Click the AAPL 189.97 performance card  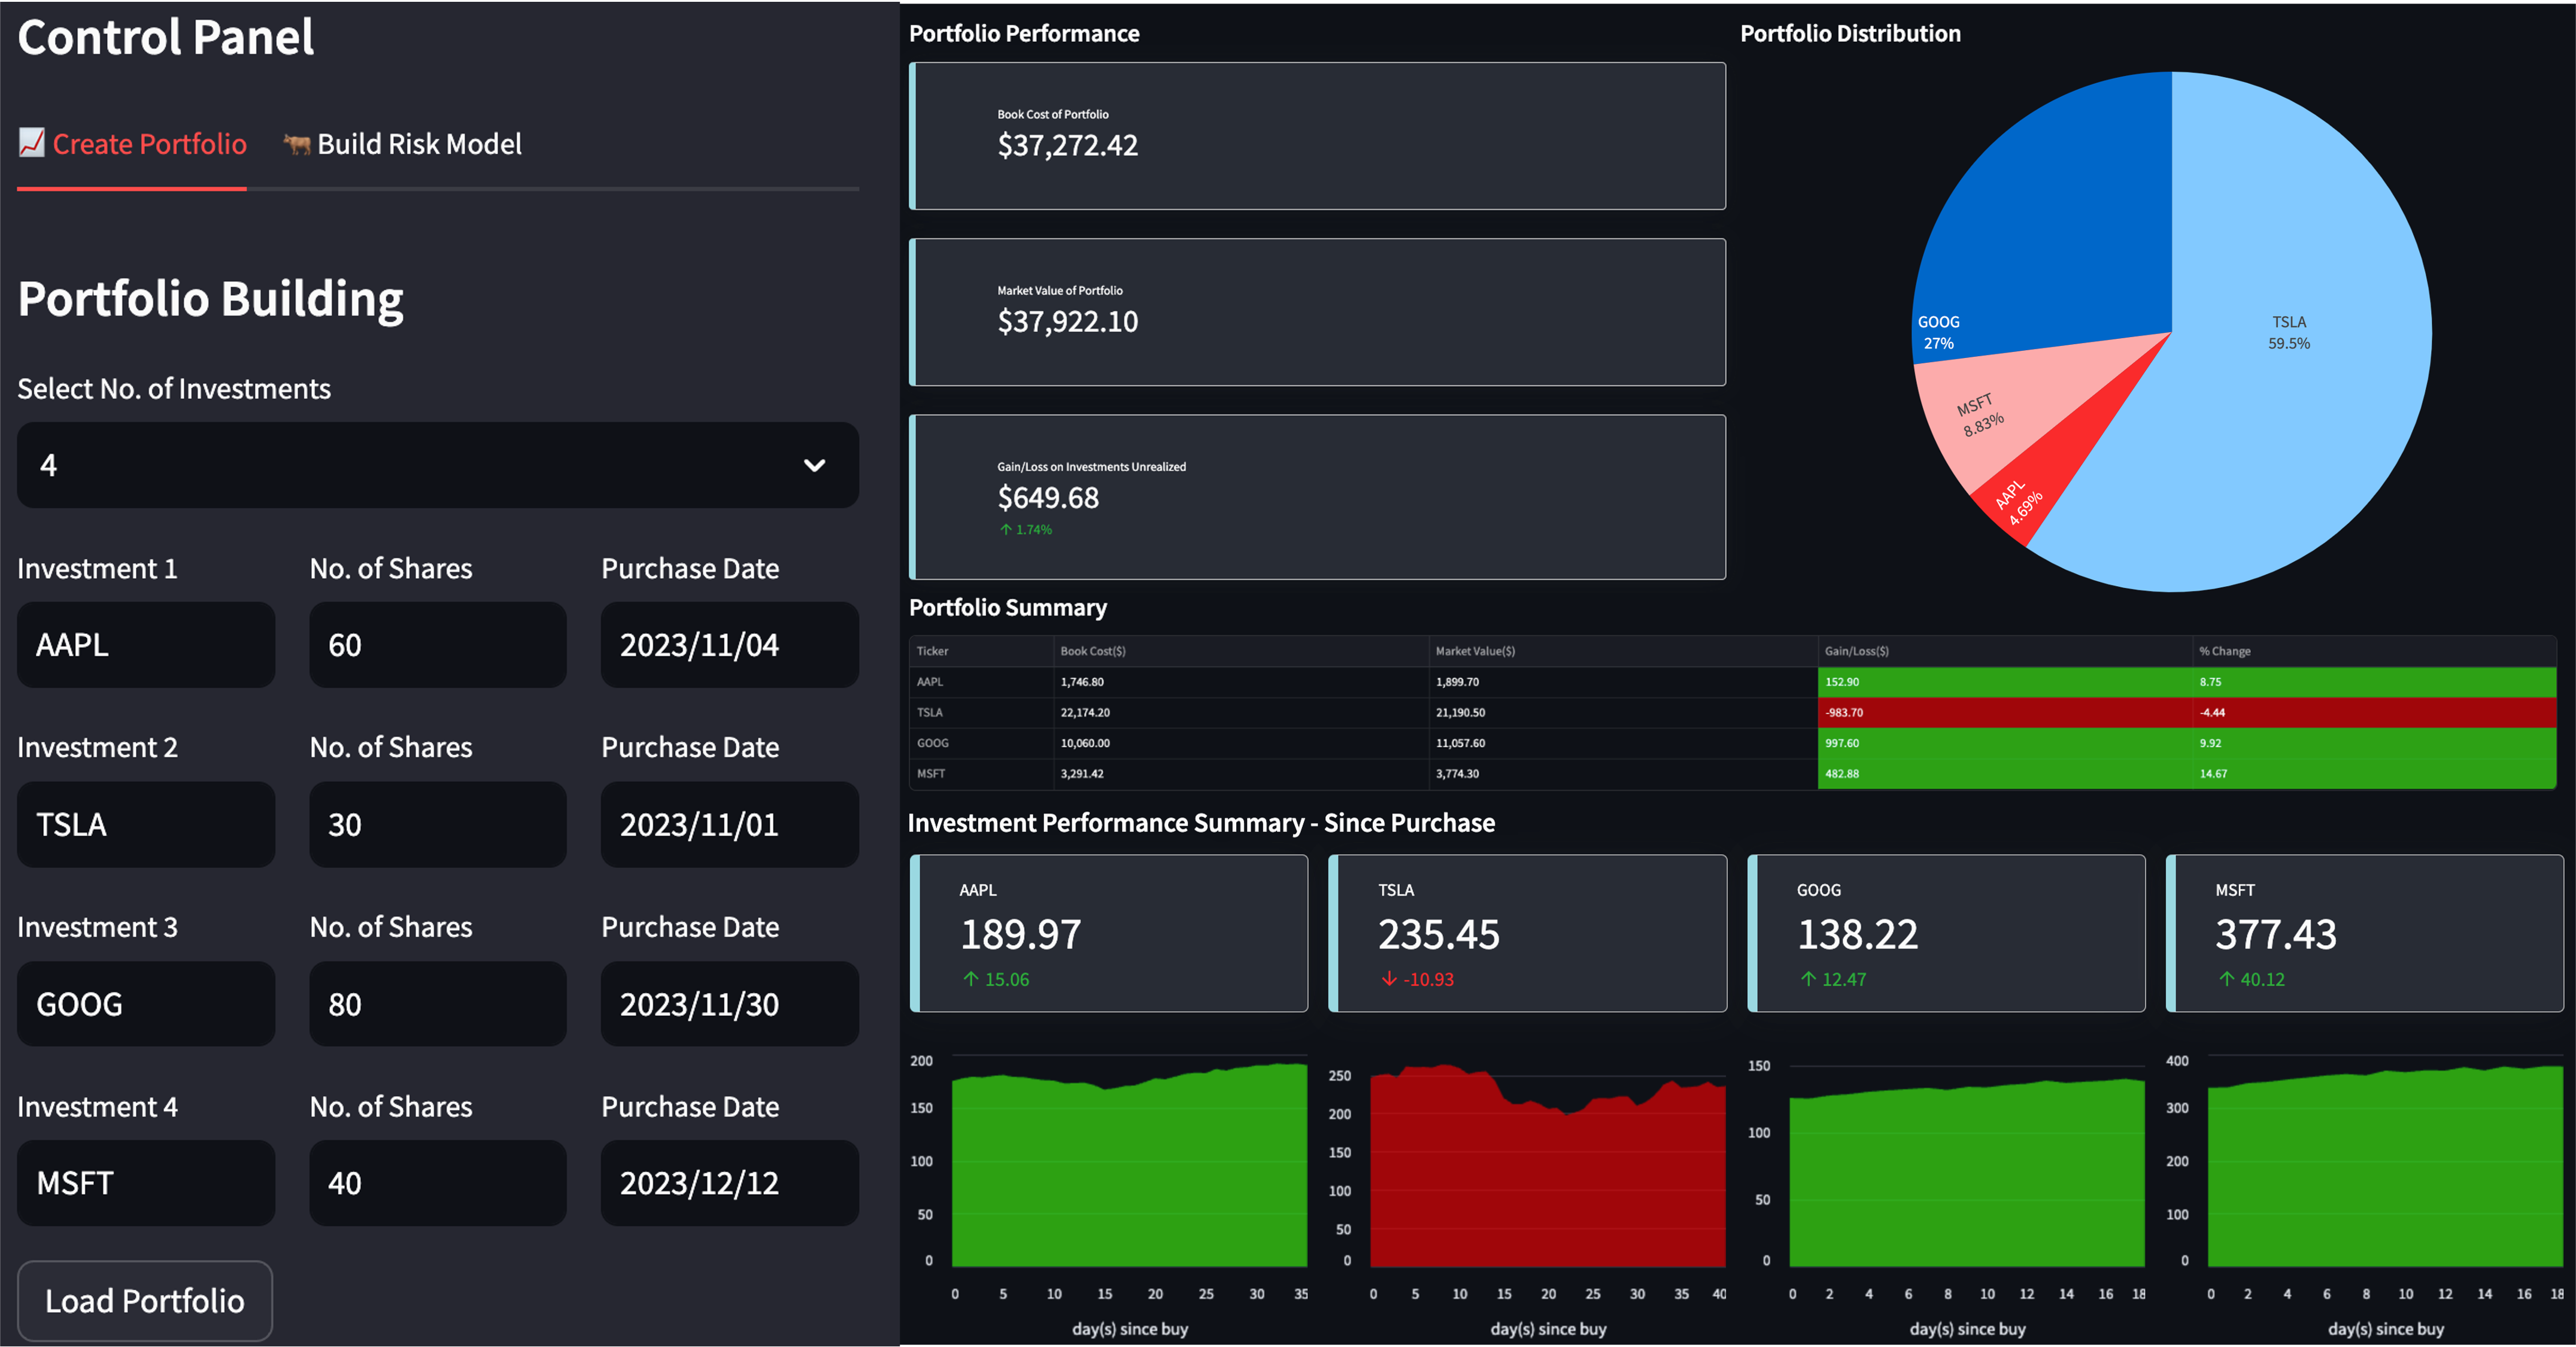[x=1109, y=933]
